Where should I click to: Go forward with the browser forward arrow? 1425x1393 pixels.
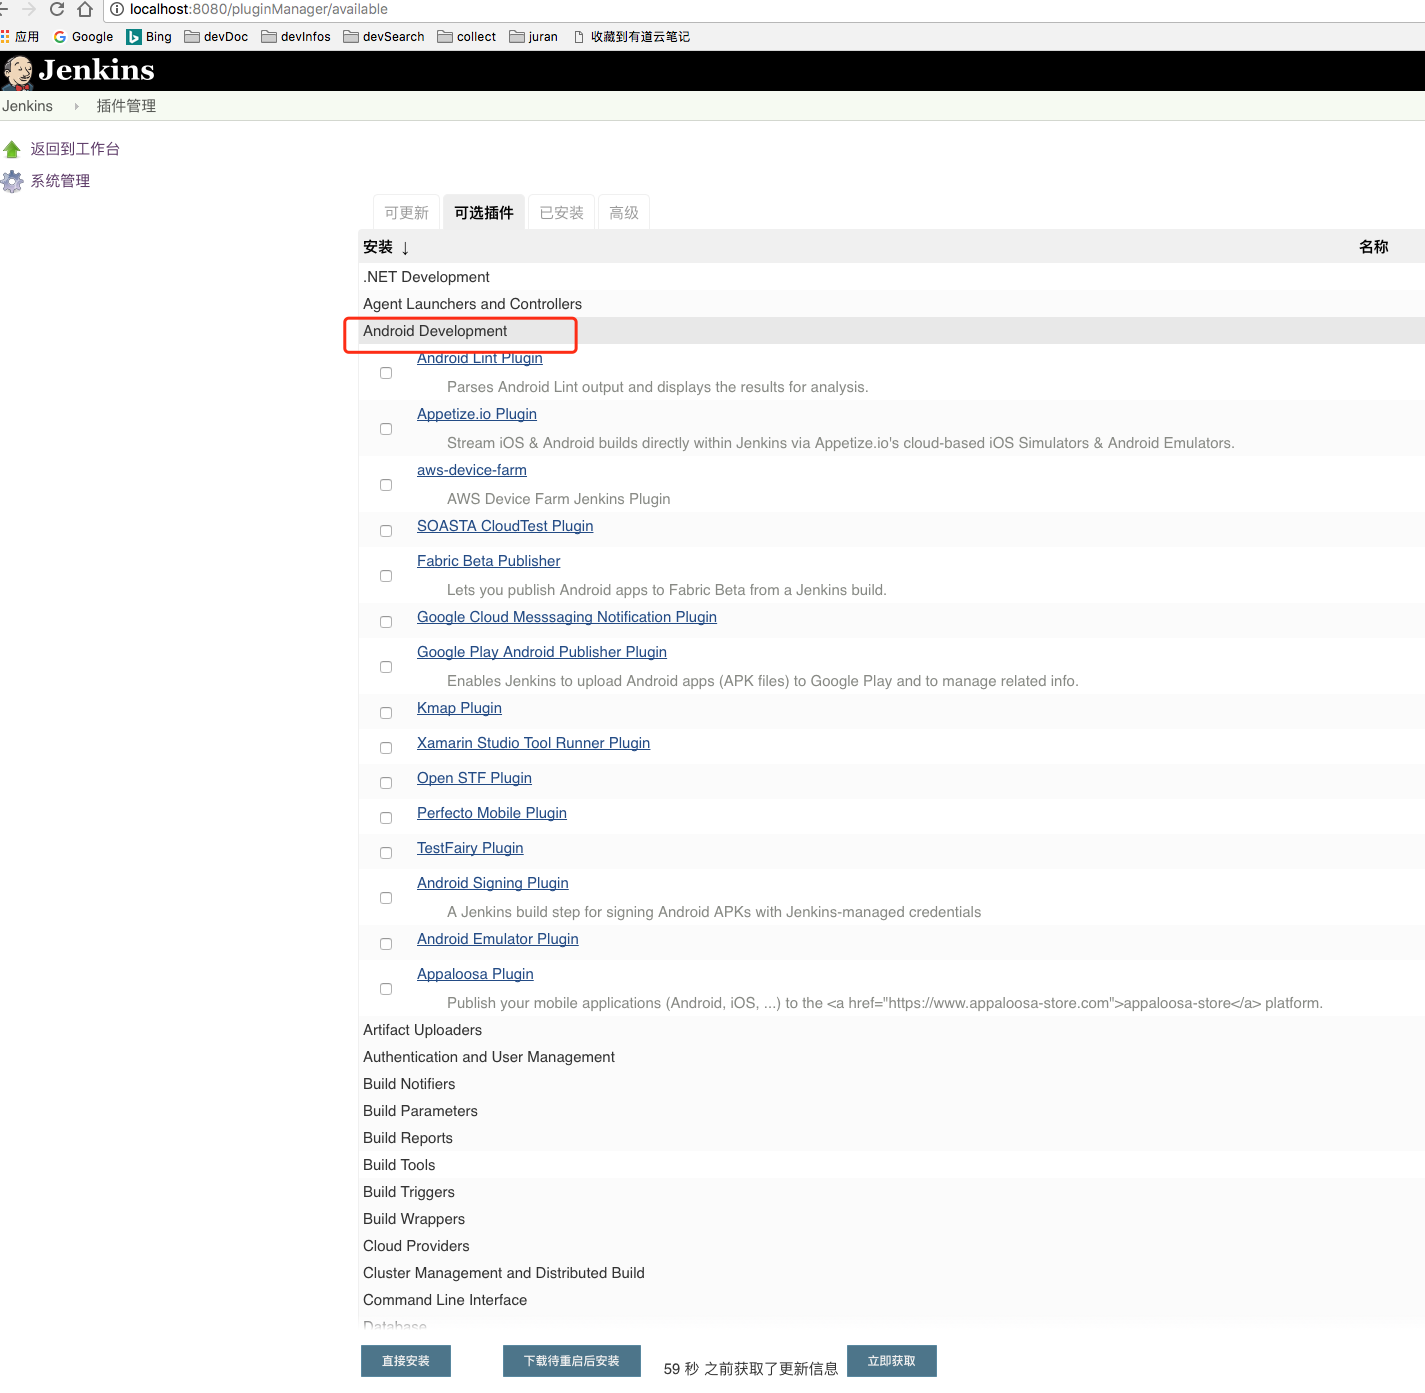(29, 9)
